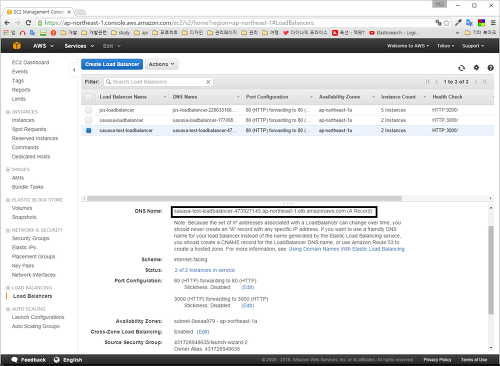Open Load Balancers in sidebar
Screen dimensions: 500x366
coord(32,296)
